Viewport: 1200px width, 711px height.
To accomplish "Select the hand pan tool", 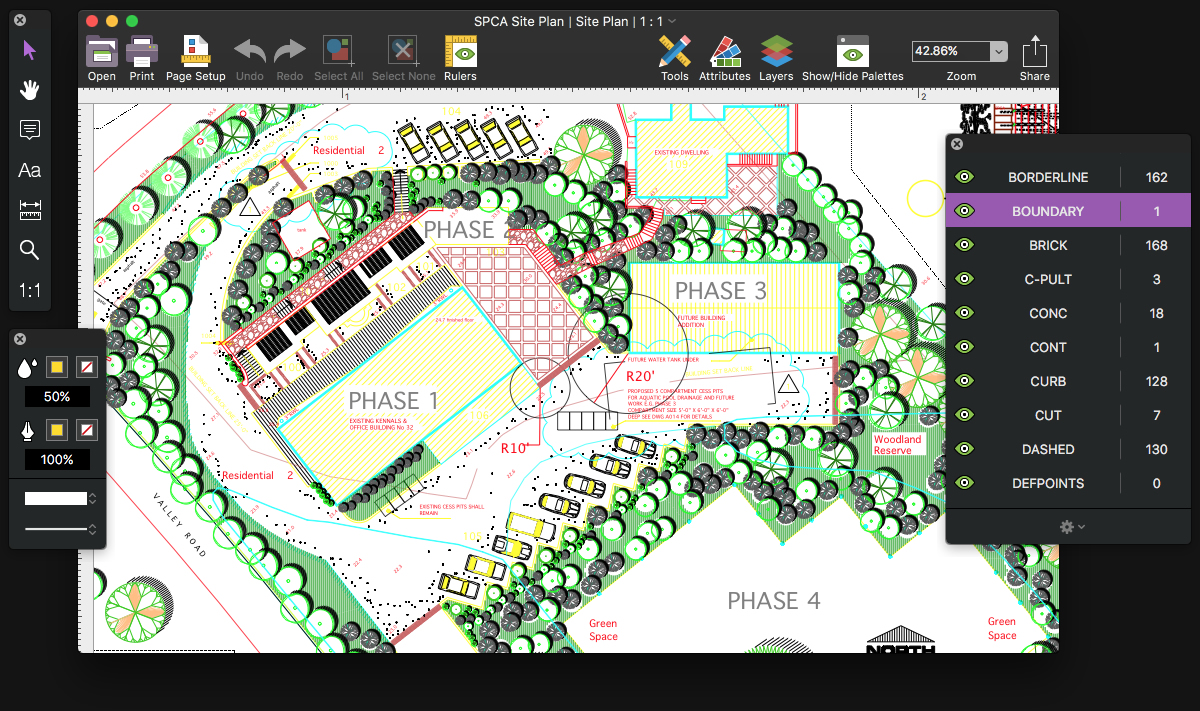I will [x=29, y=90].
